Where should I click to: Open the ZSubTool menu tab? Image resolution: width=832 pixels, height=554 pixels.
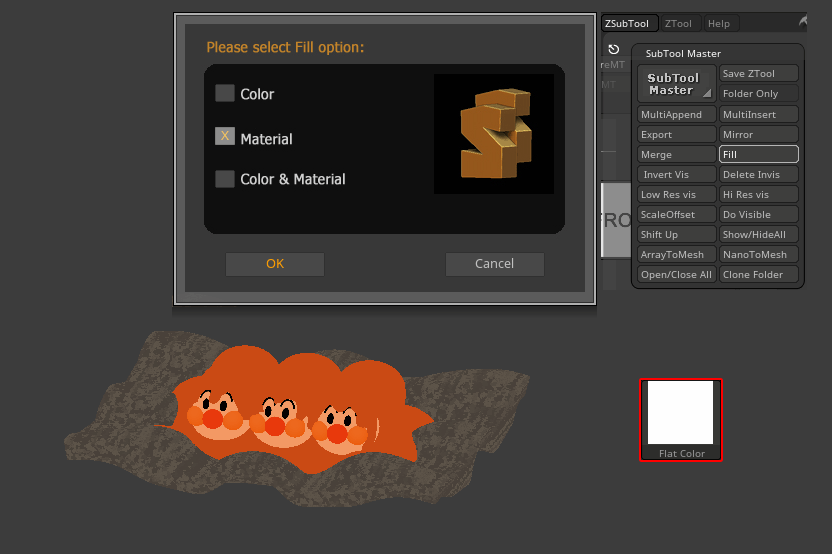[628, 23]
